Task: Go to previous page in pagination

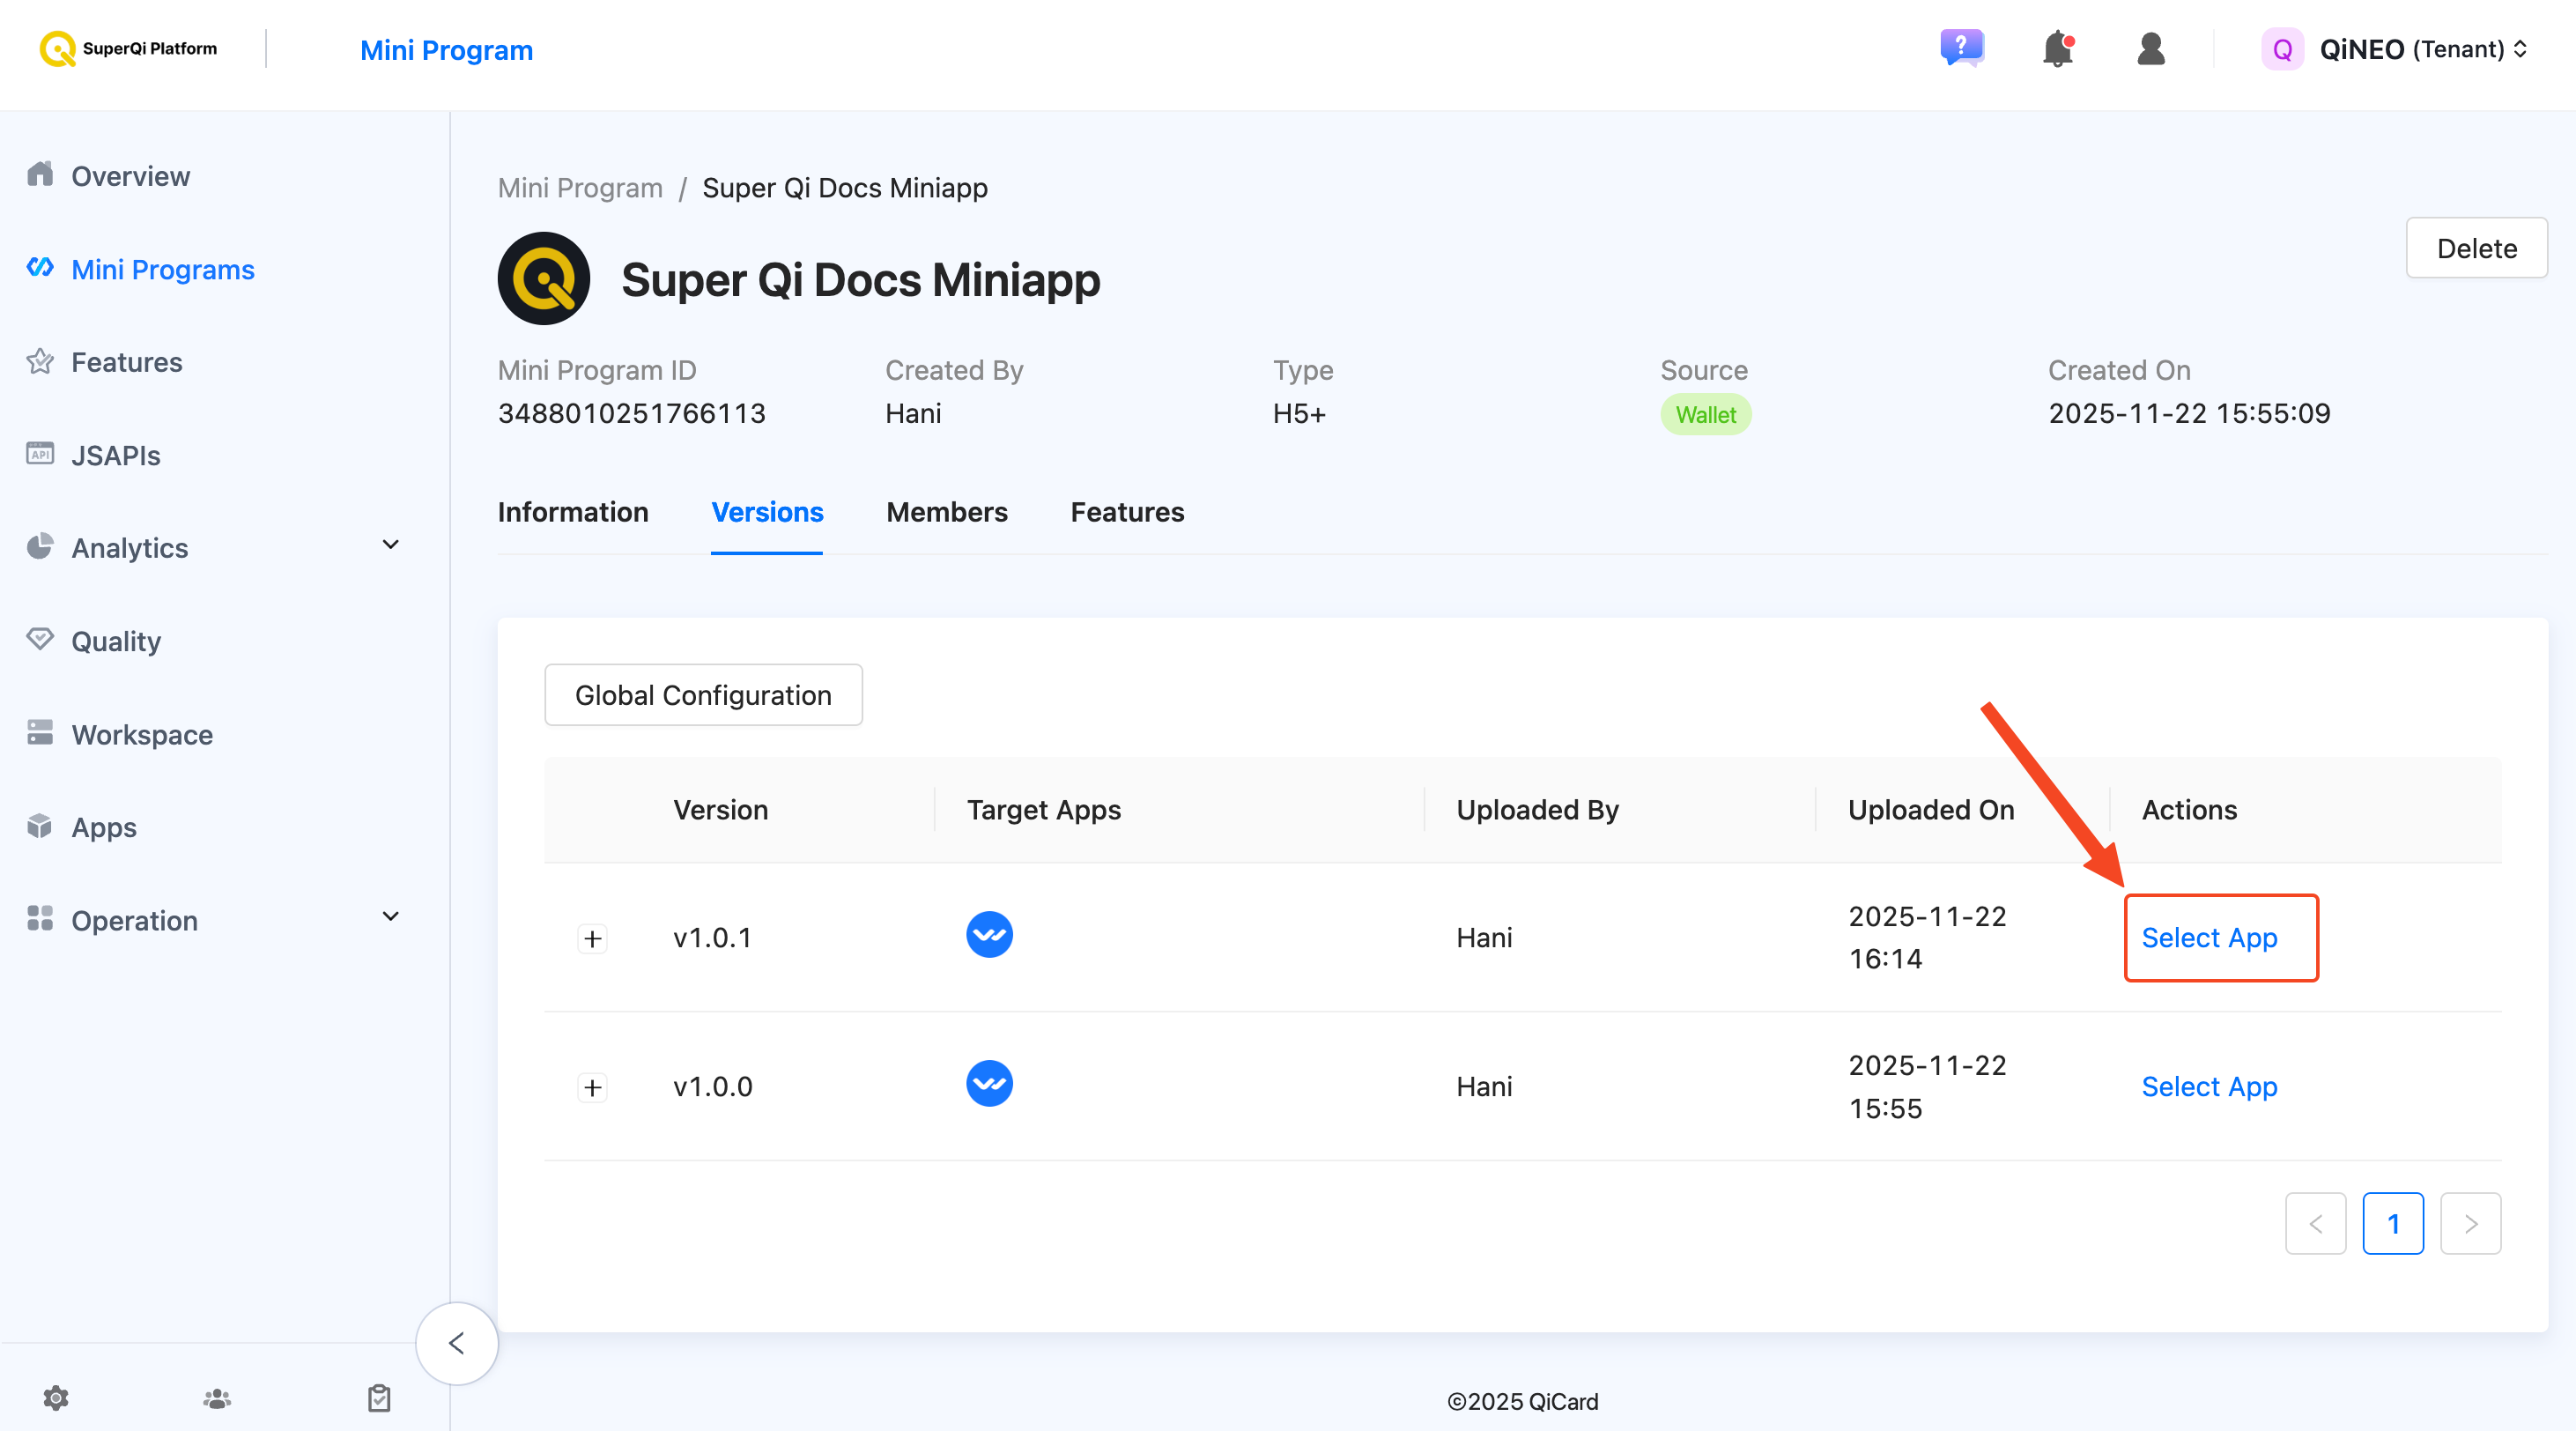Action: click(x=2315, y=1223)
